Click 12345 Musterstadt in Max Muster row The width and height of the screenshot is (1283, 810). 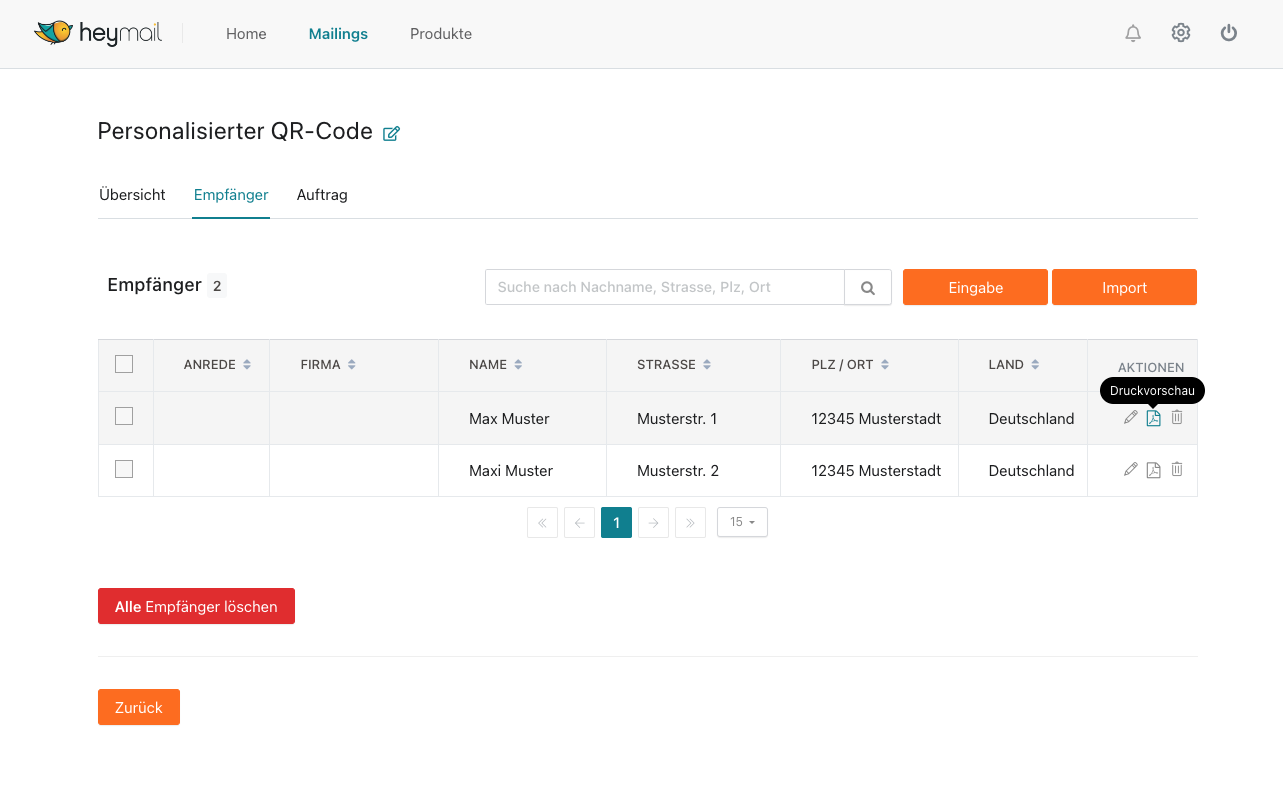tap(876, 419)
